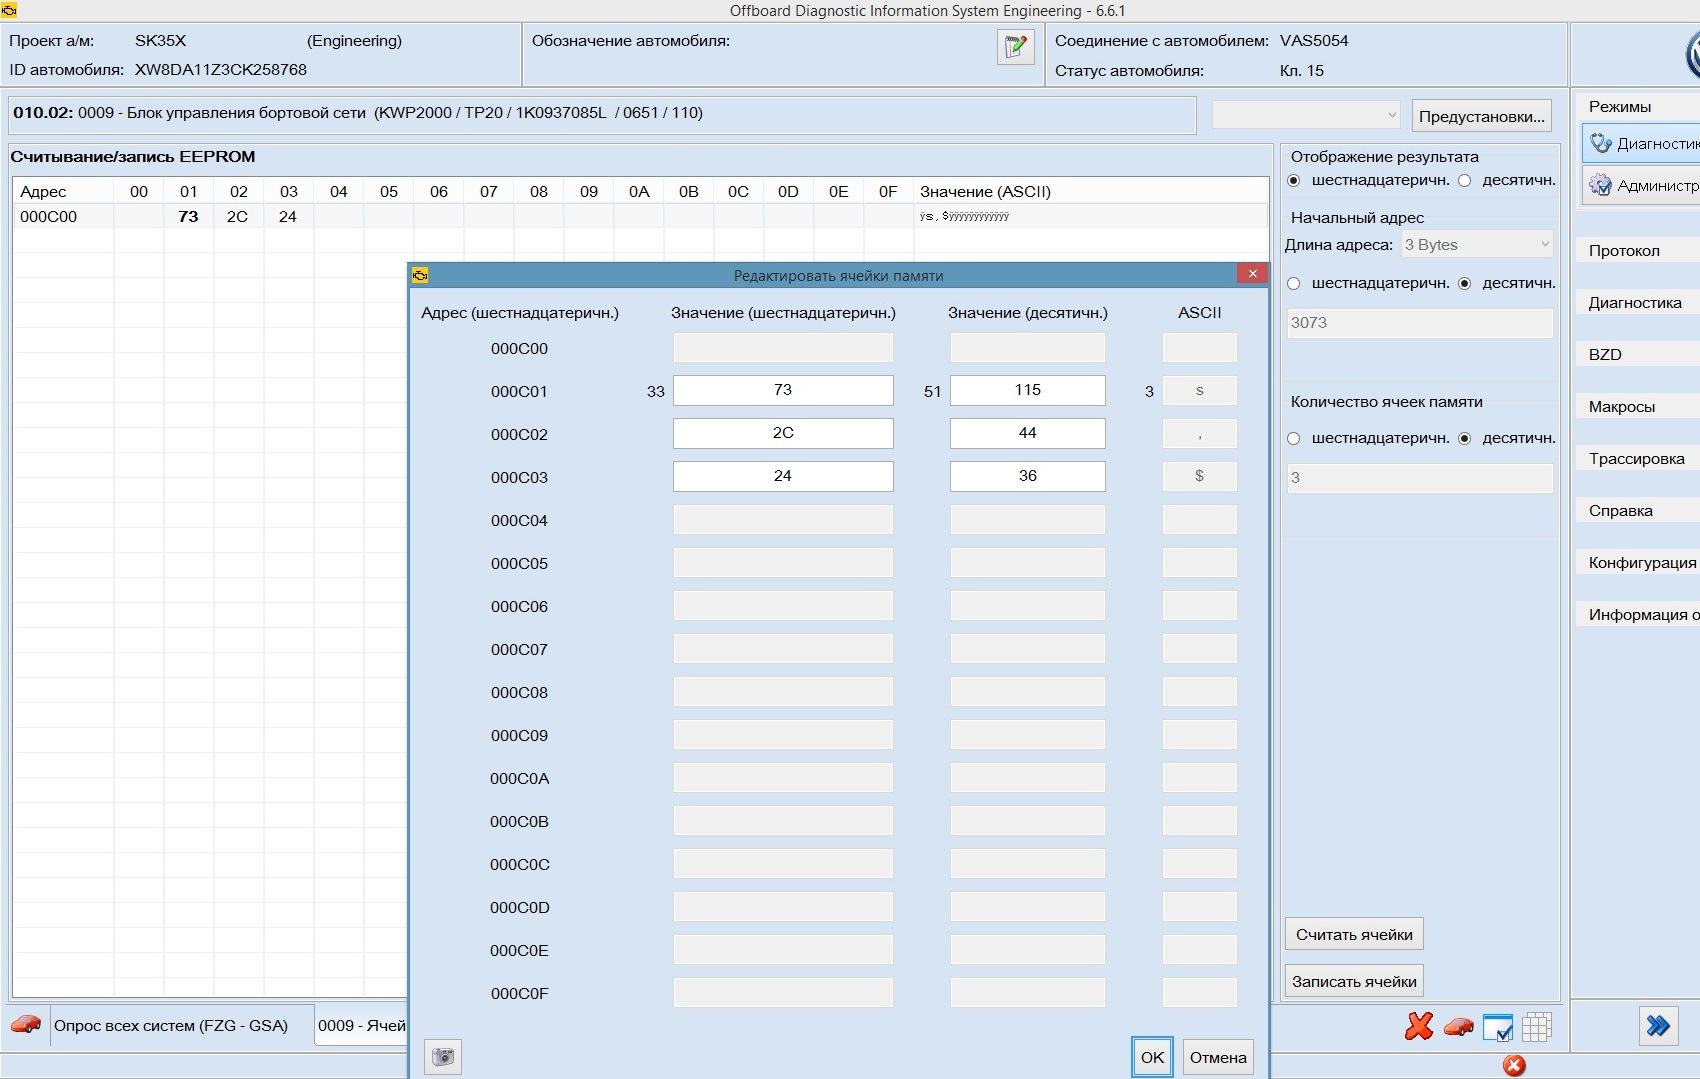The image size is (1700, 1079).
Task: Open the vehicle designation edit notepad icon
Action: tap(1015, 47)
